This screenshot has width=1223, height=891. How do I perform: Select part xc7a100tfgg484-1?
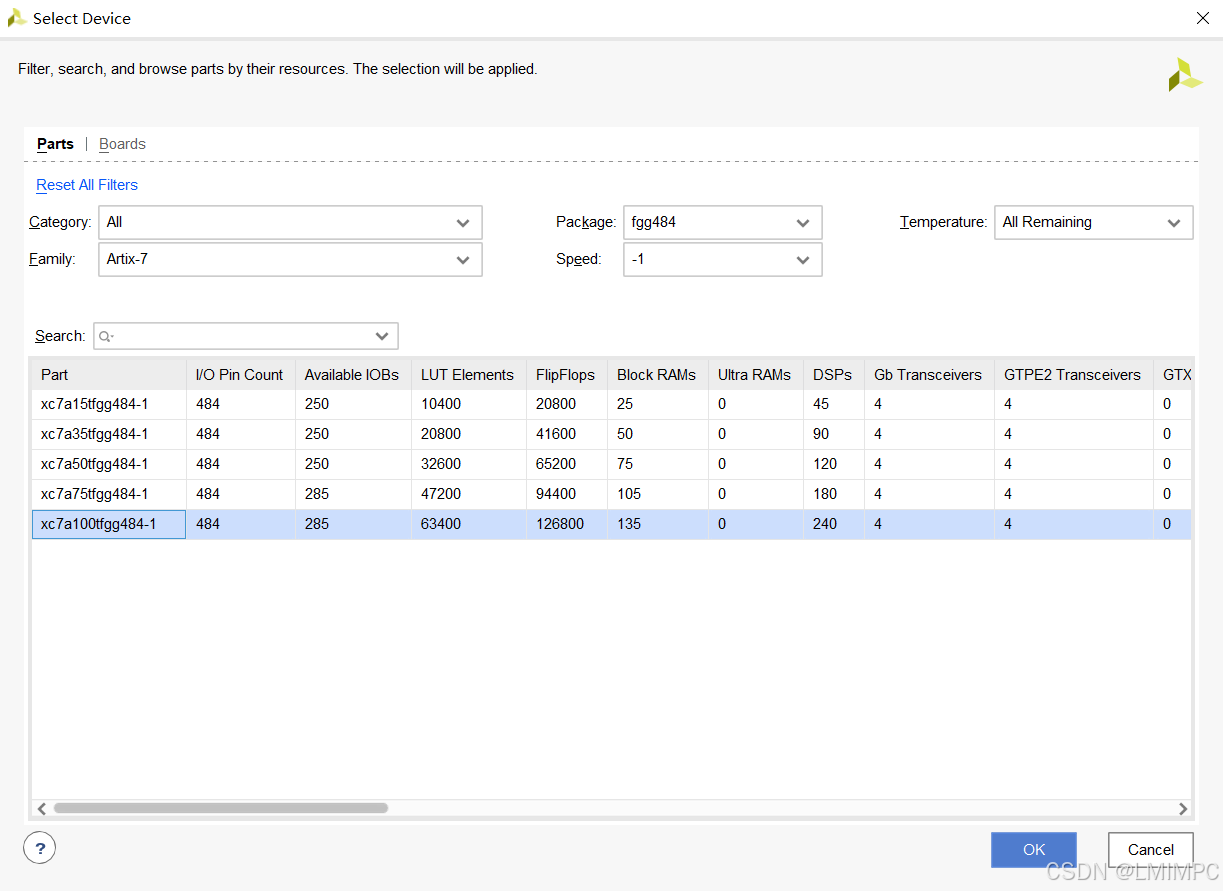(98, 524)
